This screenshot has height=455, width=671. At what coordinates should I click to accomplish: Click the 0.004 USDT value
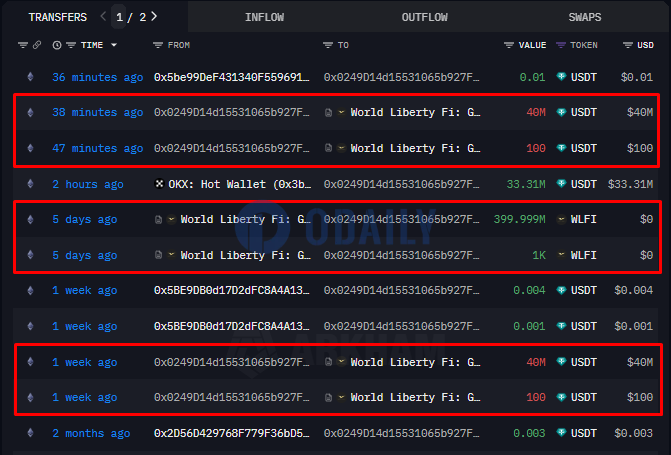click(x=529, y=290)
